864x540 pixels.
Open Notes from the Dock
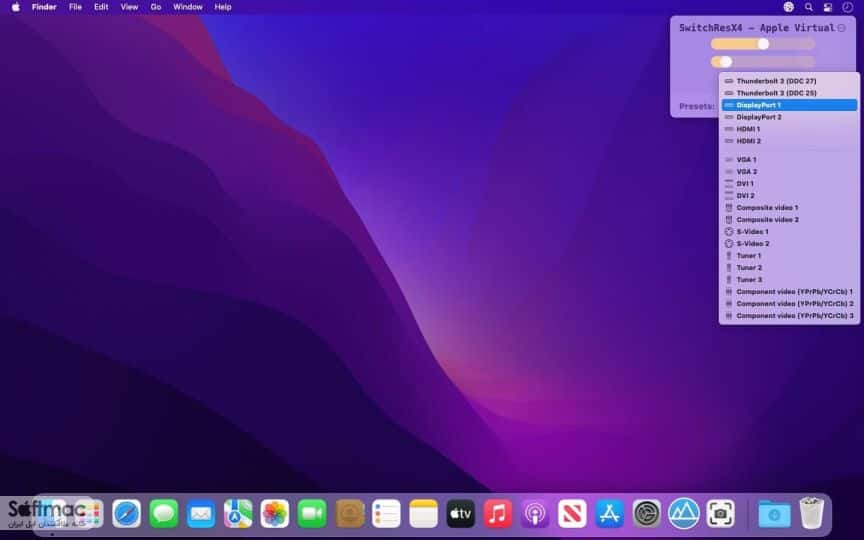(423, 514)
